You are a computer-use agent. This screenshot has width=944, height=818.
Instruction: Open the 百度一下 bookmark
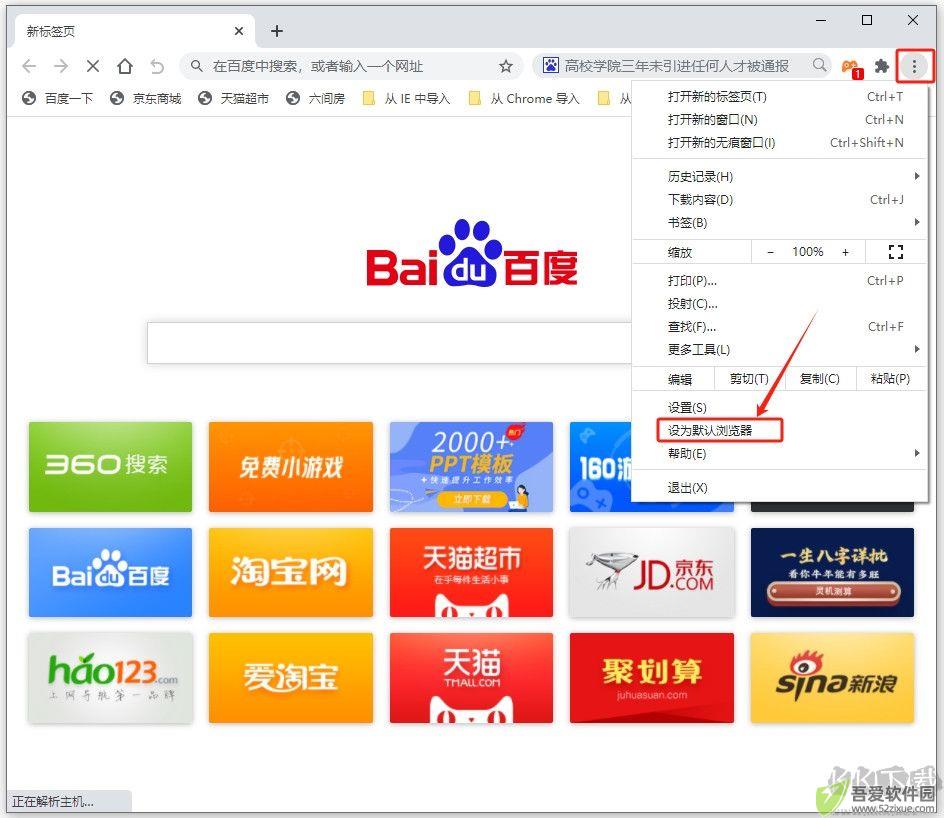click(58, 98)
